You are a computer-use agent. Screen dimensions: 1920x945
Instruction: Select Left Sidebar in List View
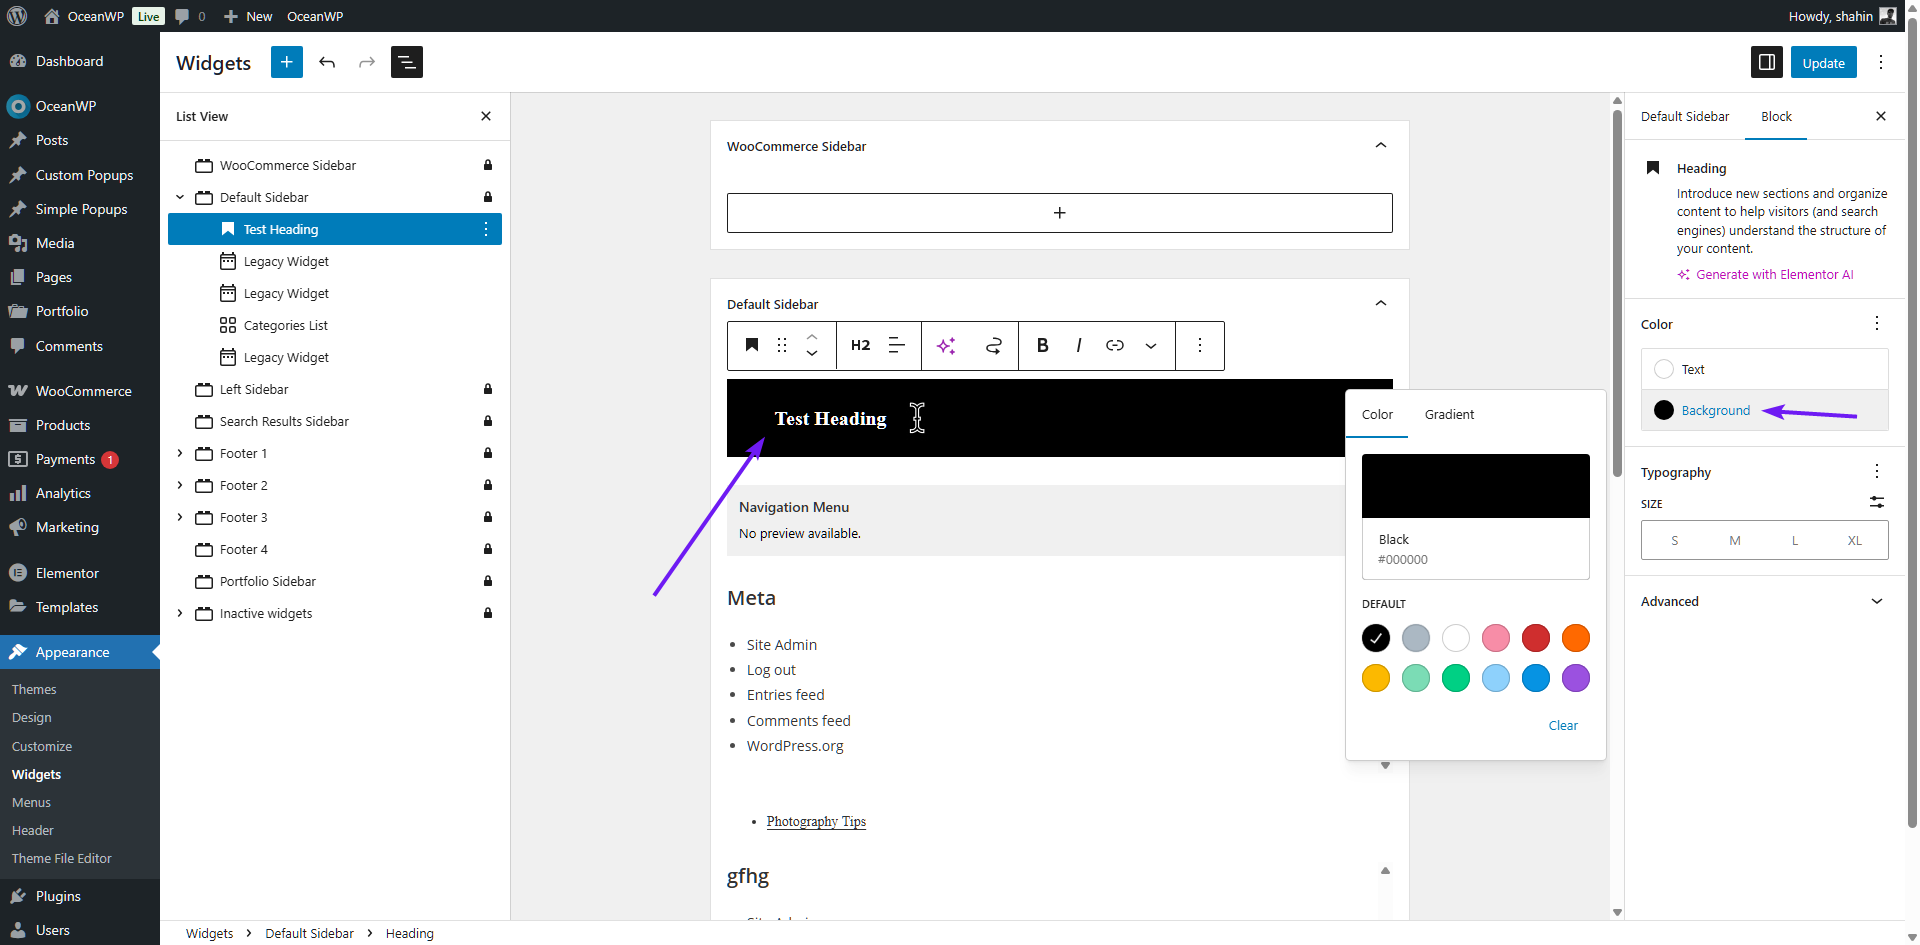pyautogui.click(x=335, y=389)
